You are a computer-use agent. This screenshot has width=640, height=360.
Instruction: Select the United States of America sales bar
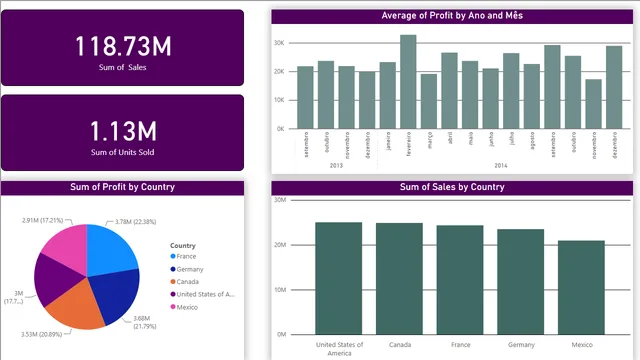pyautogui.click(x=338, y=278)
